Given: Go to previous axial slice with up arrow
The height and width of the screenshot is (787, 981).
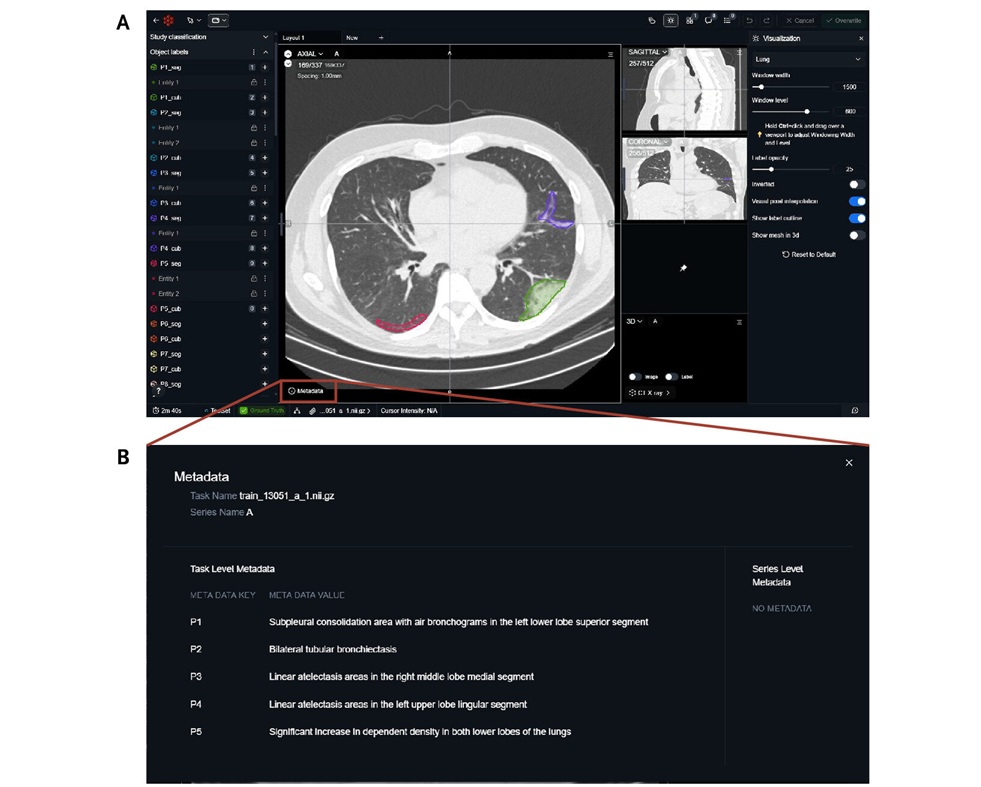Looking at the screenshot, I should tap(288, 54).
